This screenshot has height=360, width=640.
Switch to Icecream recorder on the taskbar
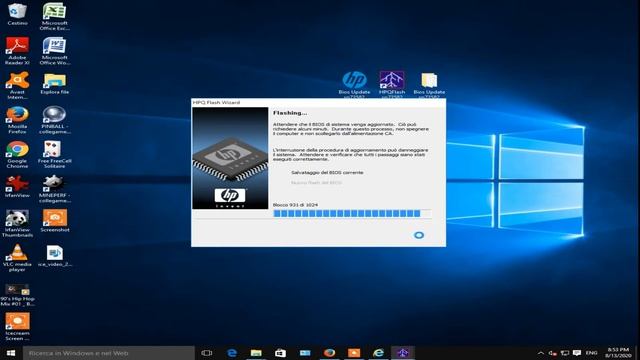[354, 353]
